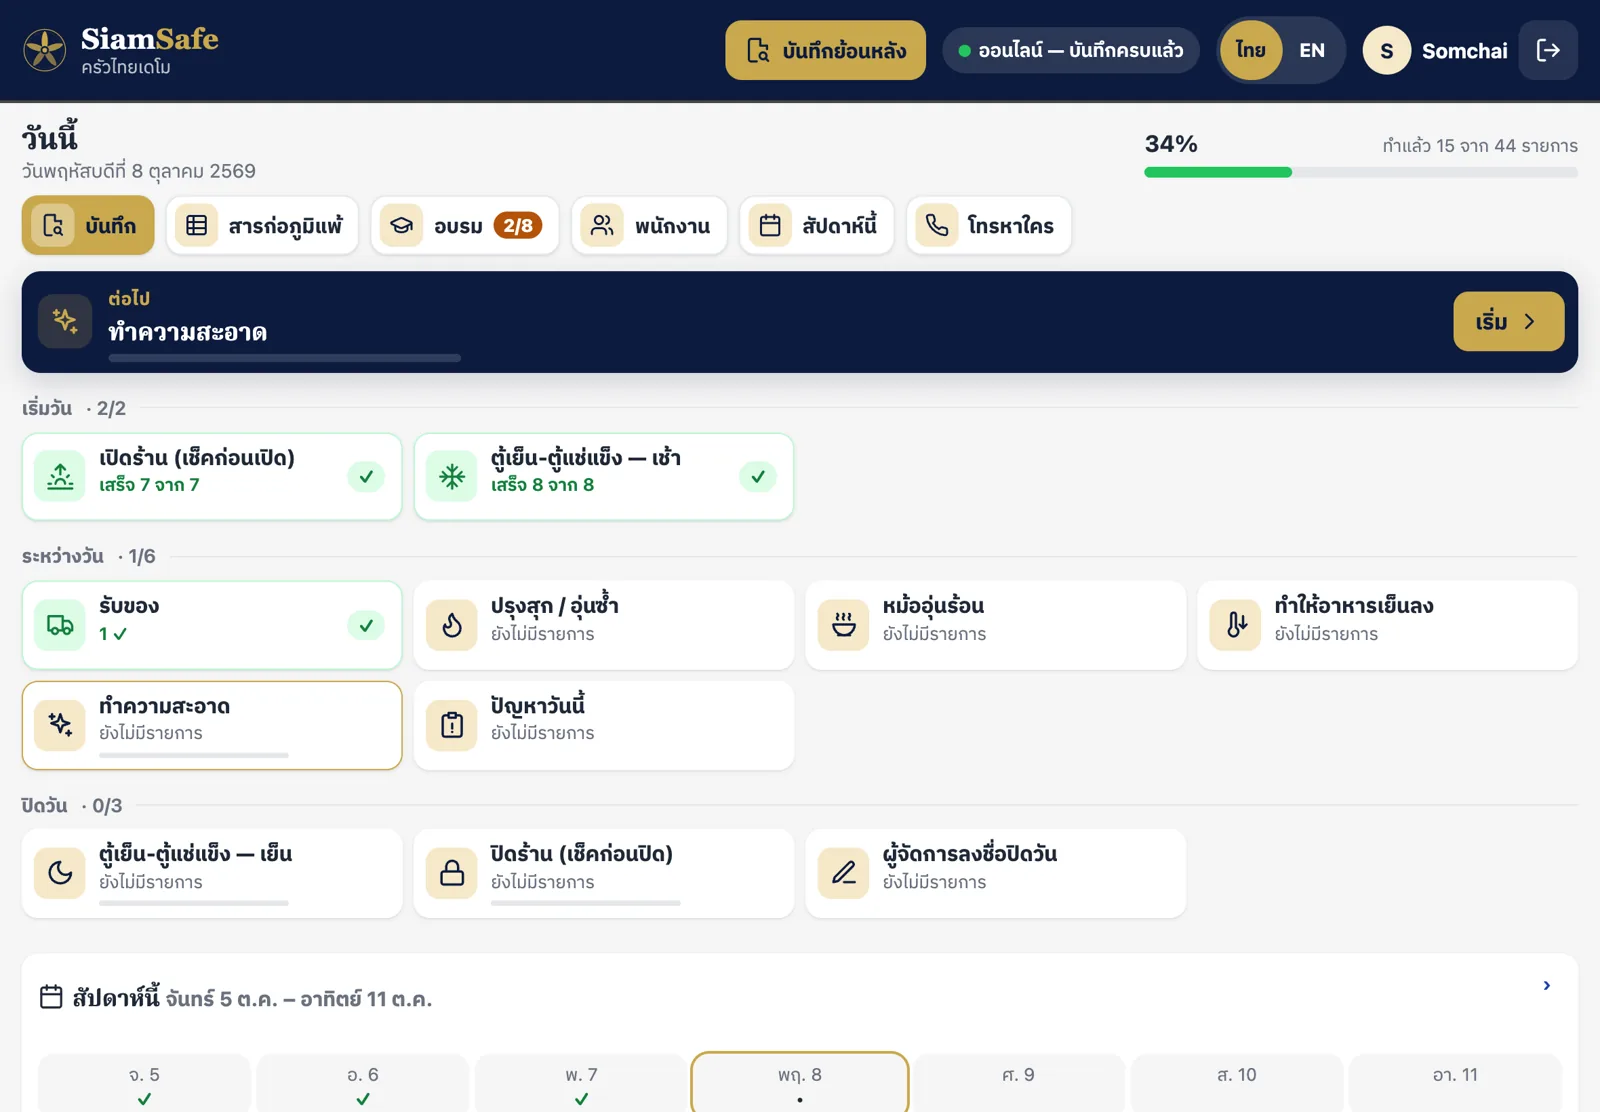Image resolution: width=1600 pixels, height=1112 pixels.
Task: Click the logout arrow icon
Action: [x=1548, y=50]
